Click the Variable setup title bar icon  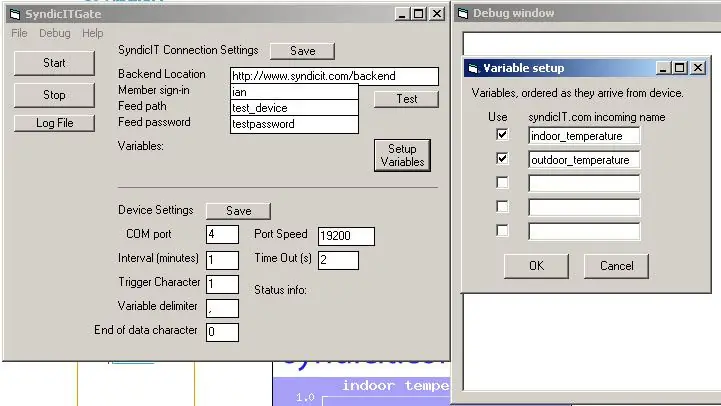click(473, 69)
